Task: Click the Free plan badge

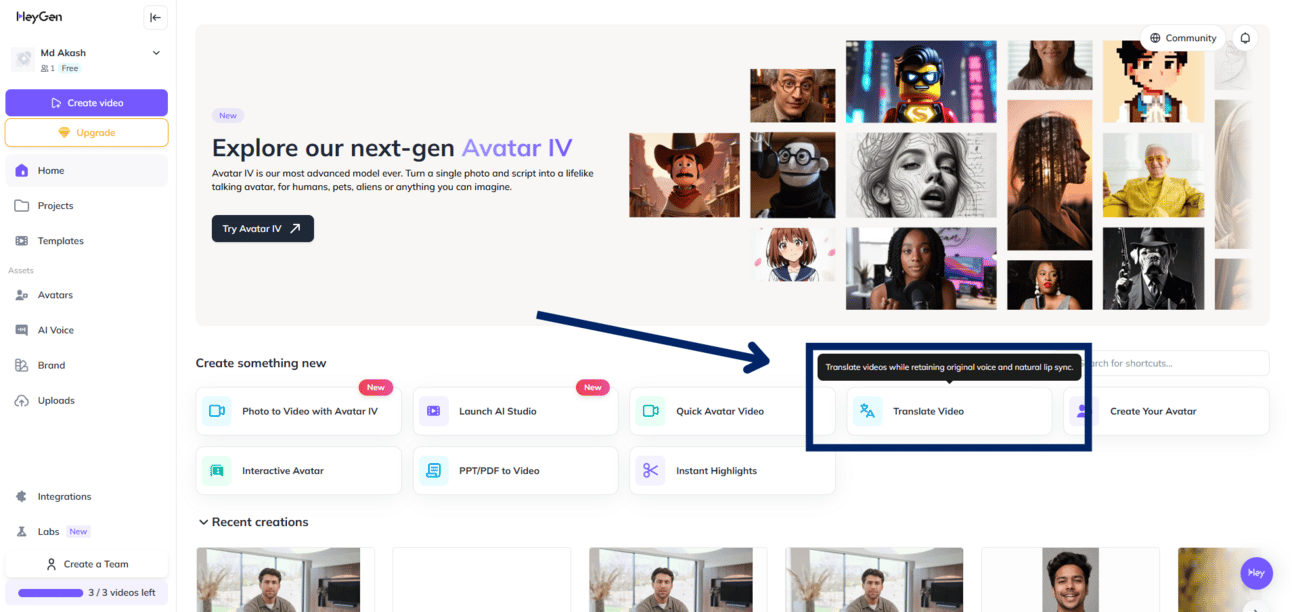Action: [69, 69]
